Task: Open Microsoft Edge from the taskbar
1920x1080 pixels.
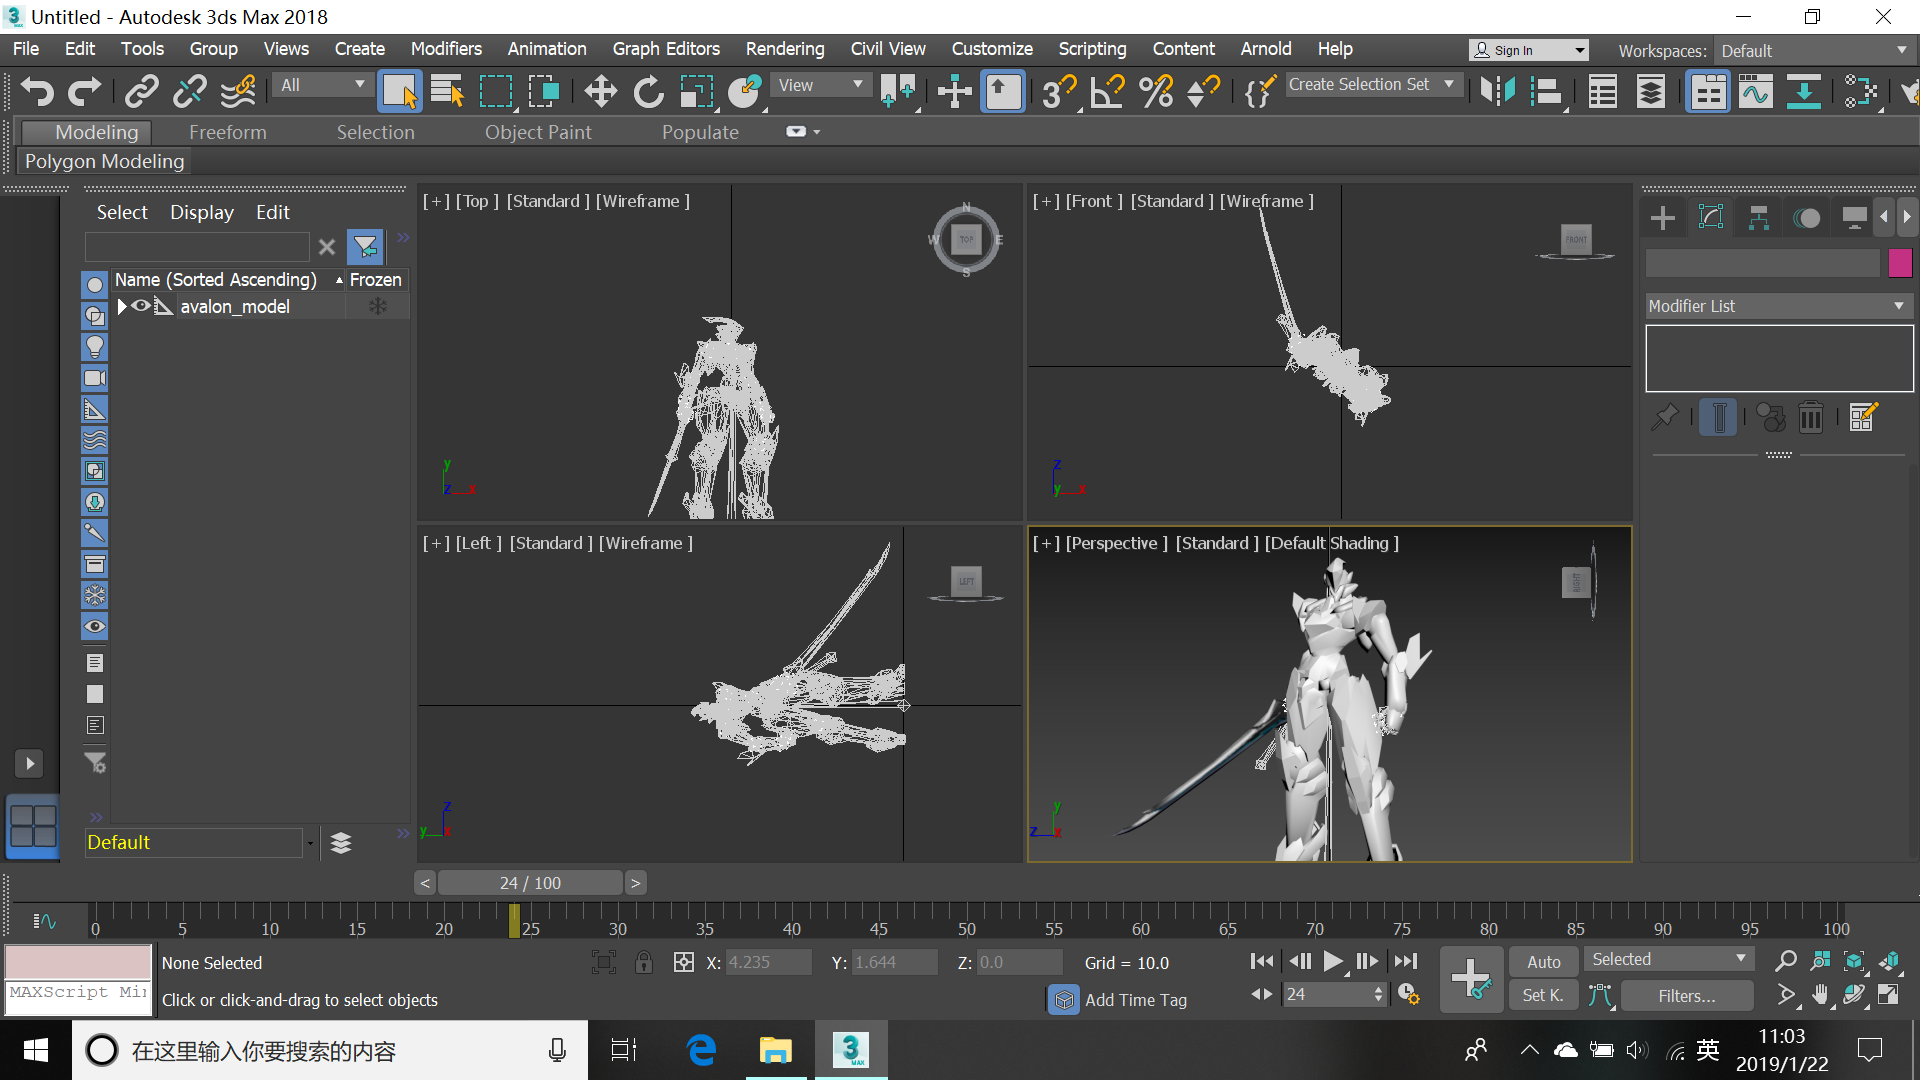Action: pos(702,1050)
